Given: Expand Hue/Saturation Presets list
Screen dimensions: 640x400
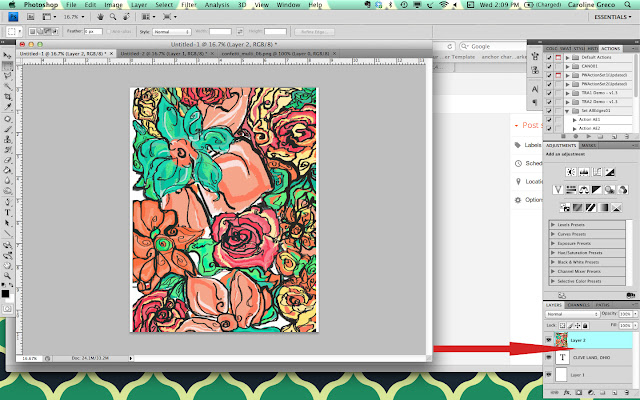Looking at the screenshot, I should pos(553,253).
